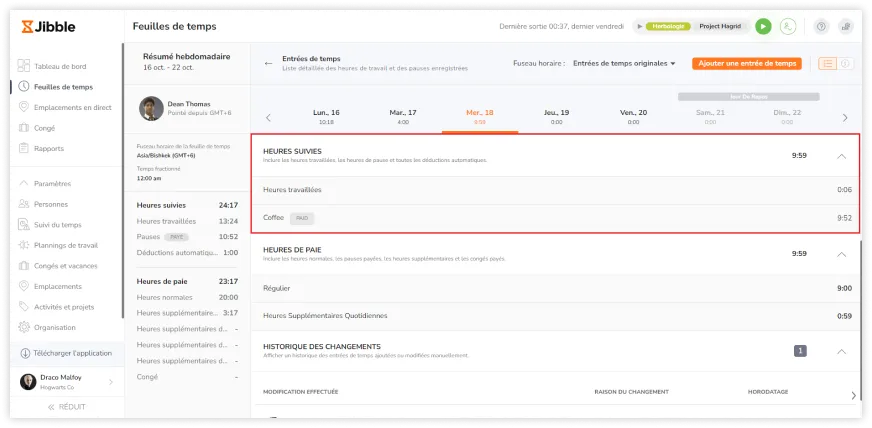Viewport: 872px width, 428px height.
Task: Click the Jibble logo
Action: pos(47,27)
